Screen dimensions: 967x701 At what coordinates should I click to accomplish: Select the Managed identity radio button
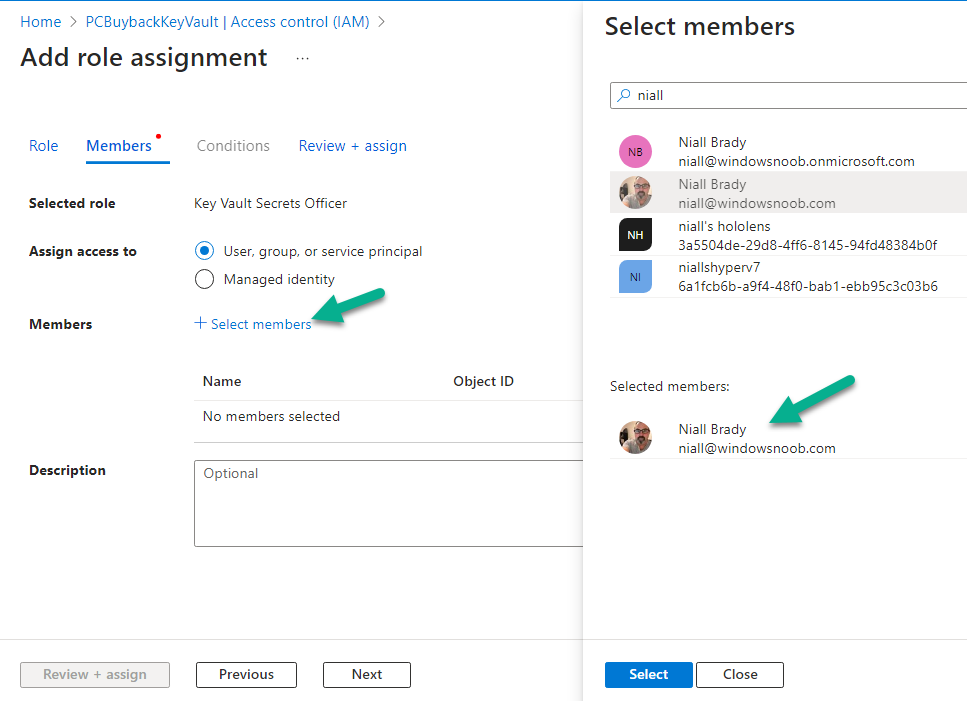(x=204, y=279)
